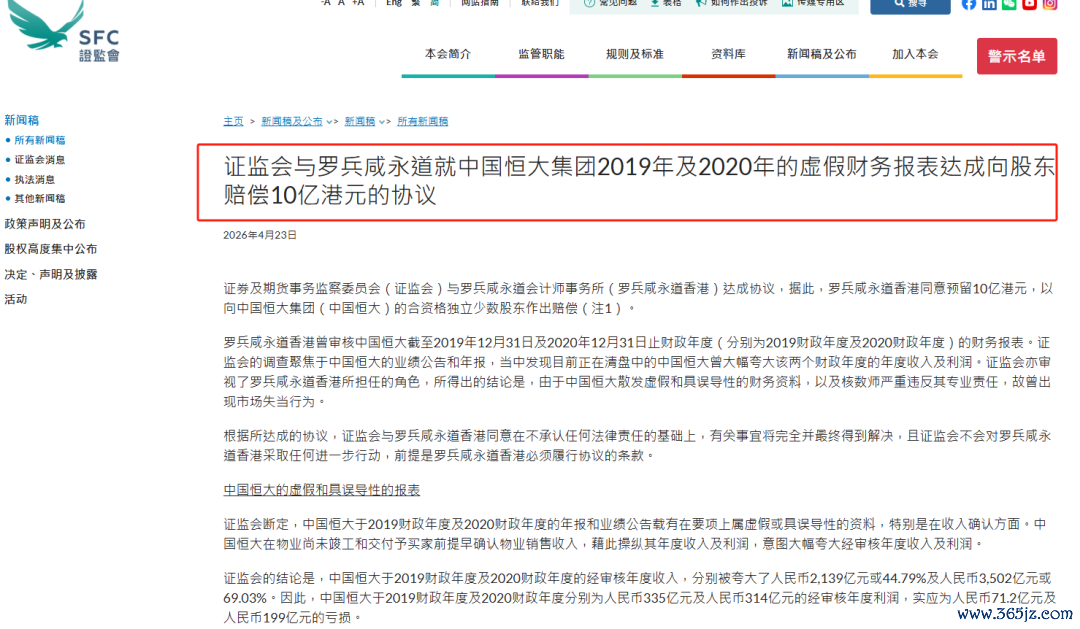
Task: Open the WeChat social icon
Action: click(1009, 4)
